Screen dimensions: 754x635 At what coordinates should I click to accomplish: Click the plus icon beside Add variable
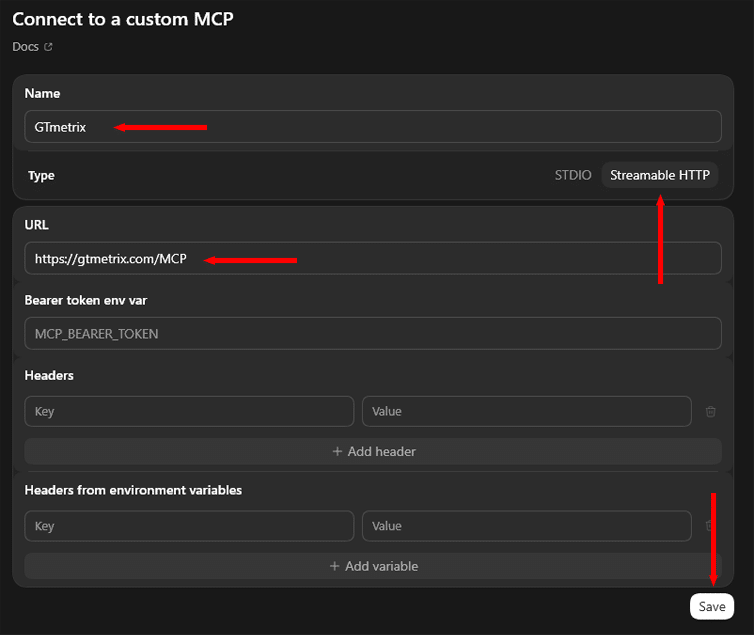(334, 566)
